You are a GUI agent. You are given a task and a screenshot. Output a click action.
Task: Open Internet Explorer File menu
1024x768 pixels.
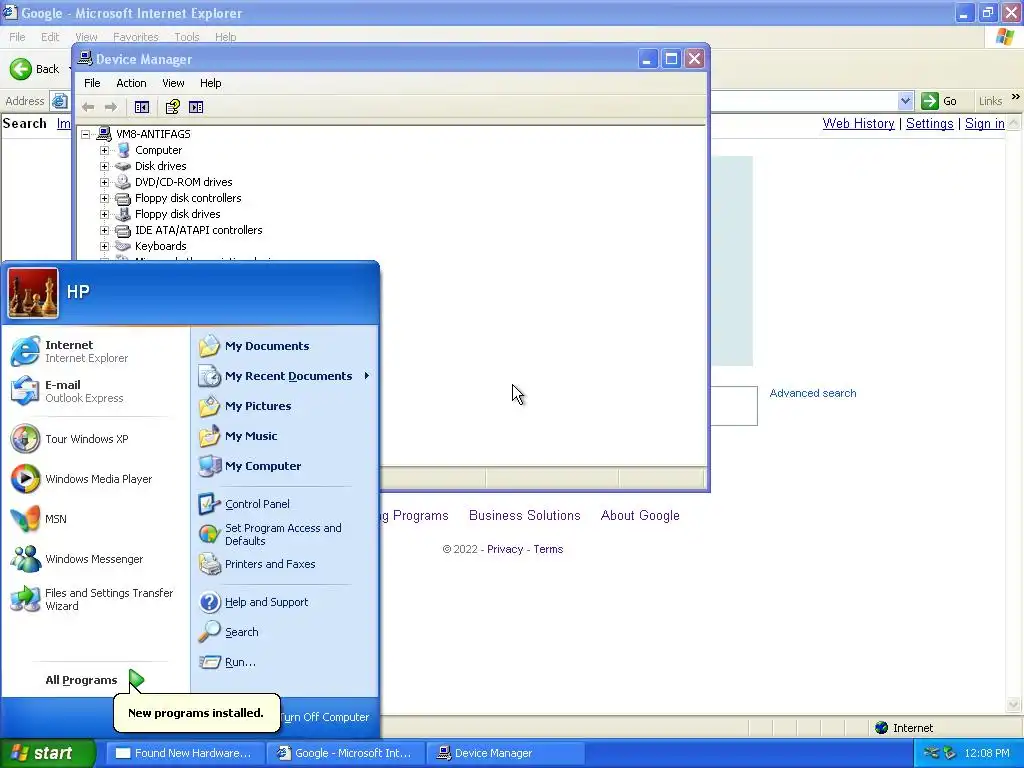(17, 37)
